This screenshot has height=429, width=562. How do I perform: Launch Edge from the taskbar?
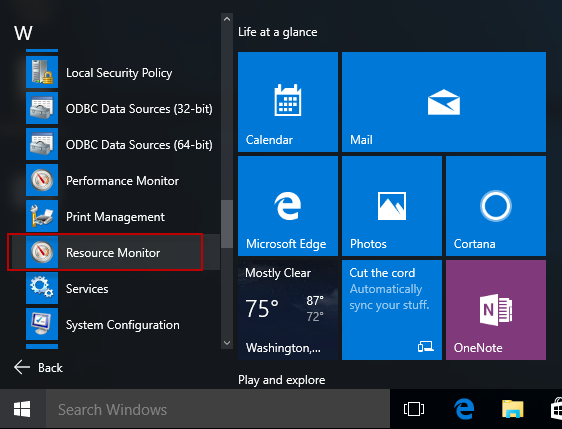point(464,409)
